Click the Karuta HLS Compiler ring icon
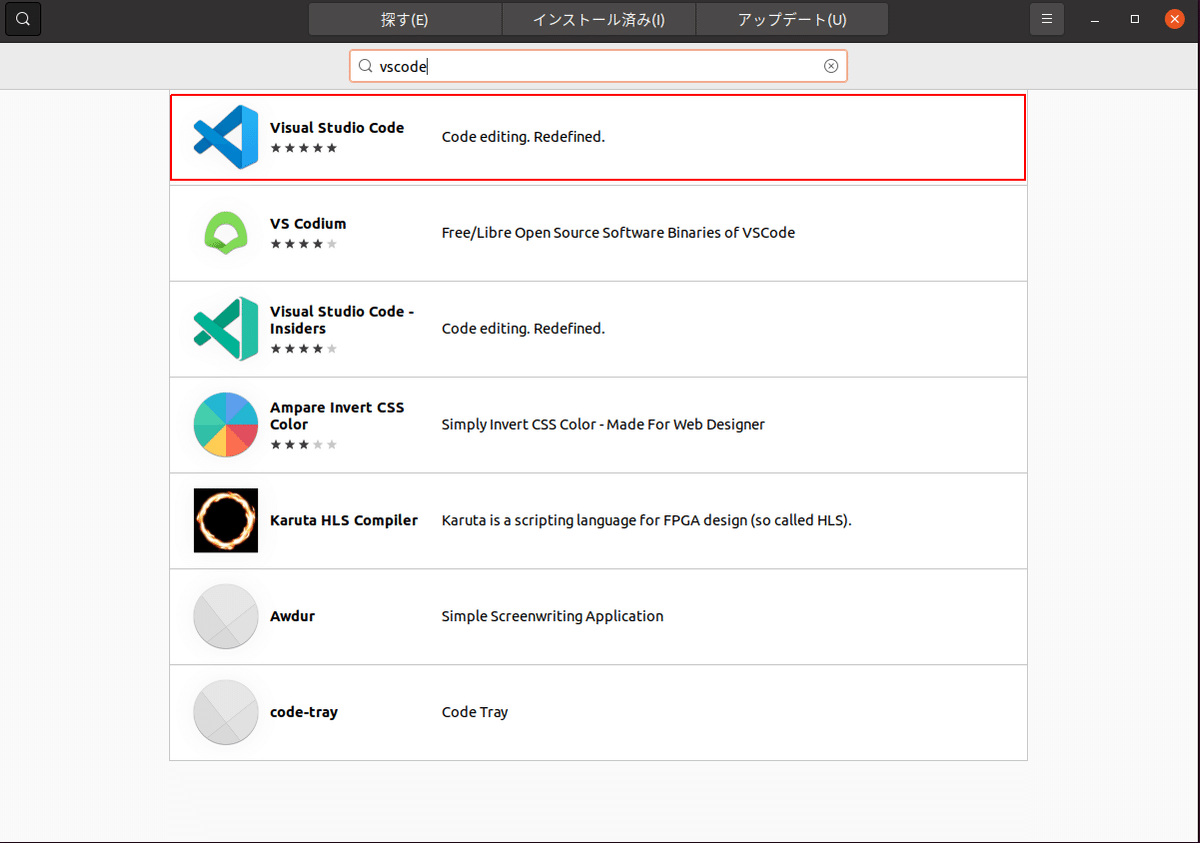Viewport: 1200px width, 843px height. pos(226,520)
